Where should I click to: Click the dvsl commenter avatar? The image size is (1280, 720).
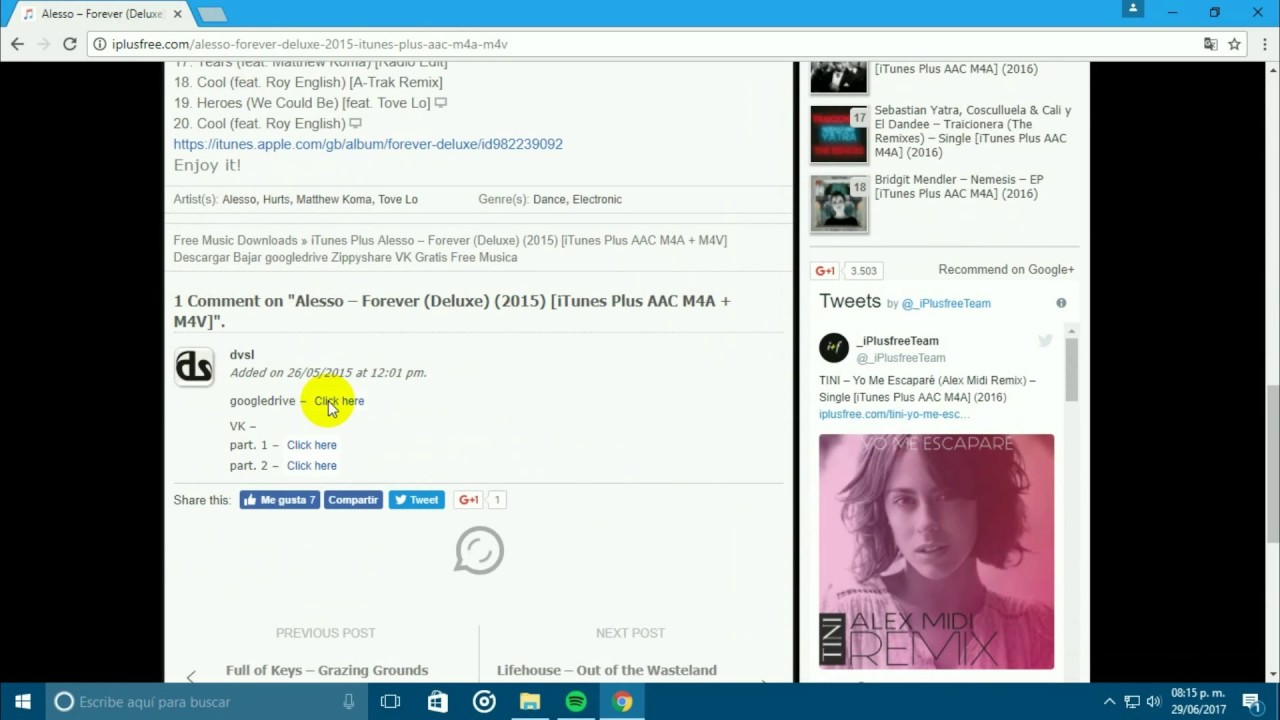(x=194, y=367)
